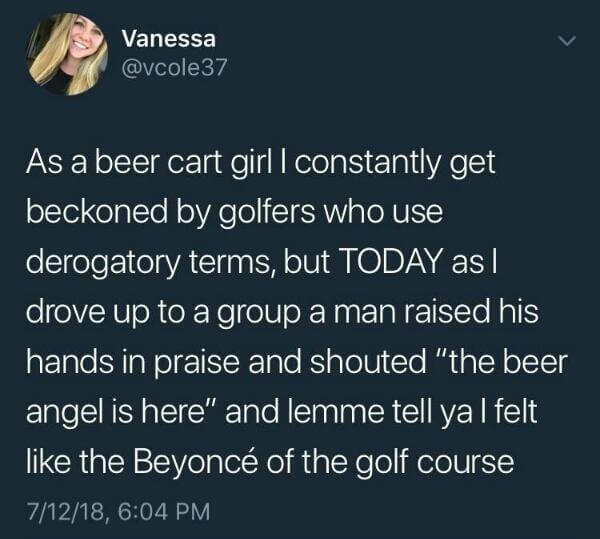This screenshot has width=600, height=539.
Task: Open Vanessa's profile picture
Action: click(67, 54)
